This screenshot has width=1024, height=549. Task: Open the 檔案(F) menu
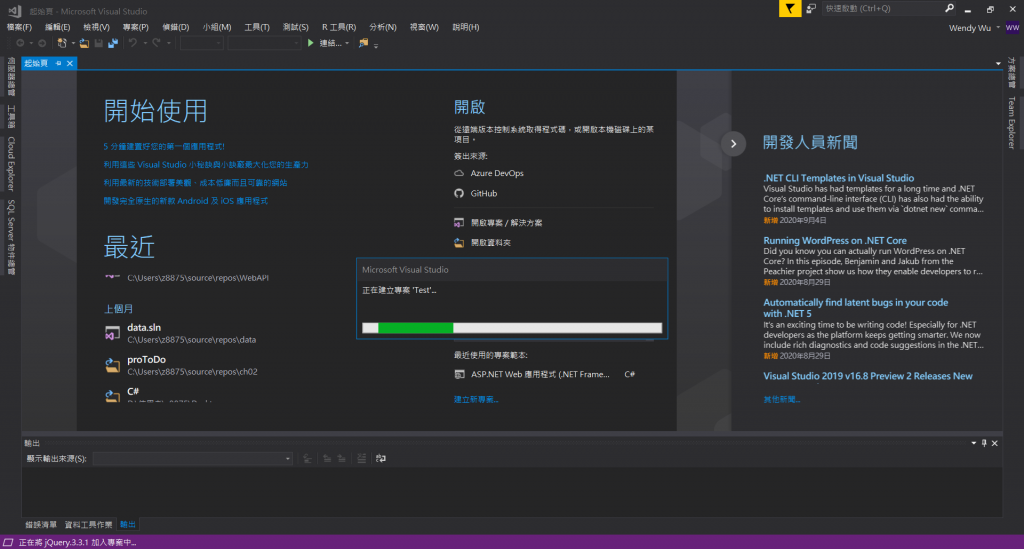coord(19,27)
